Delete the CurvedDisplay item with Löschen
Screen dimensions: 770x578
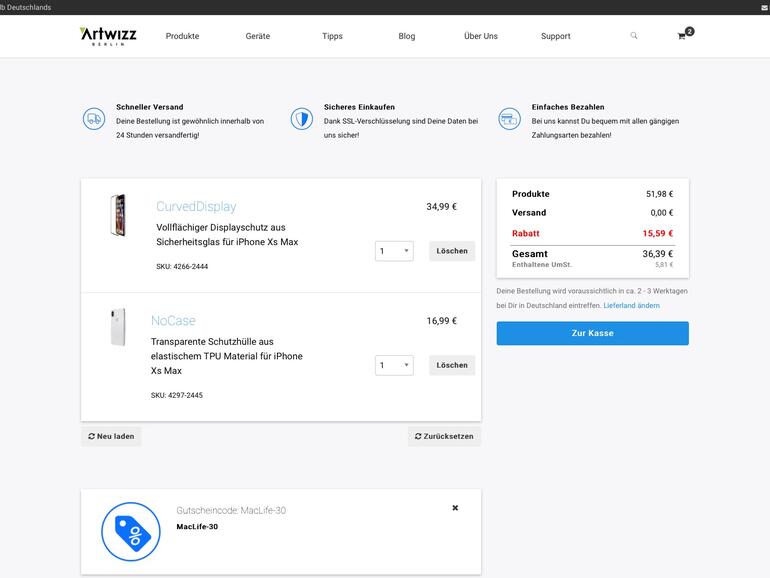[x=452, y=251]
